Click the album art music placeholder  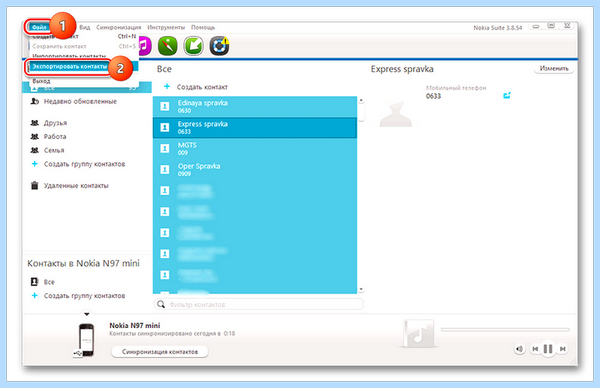pos(419,333)
